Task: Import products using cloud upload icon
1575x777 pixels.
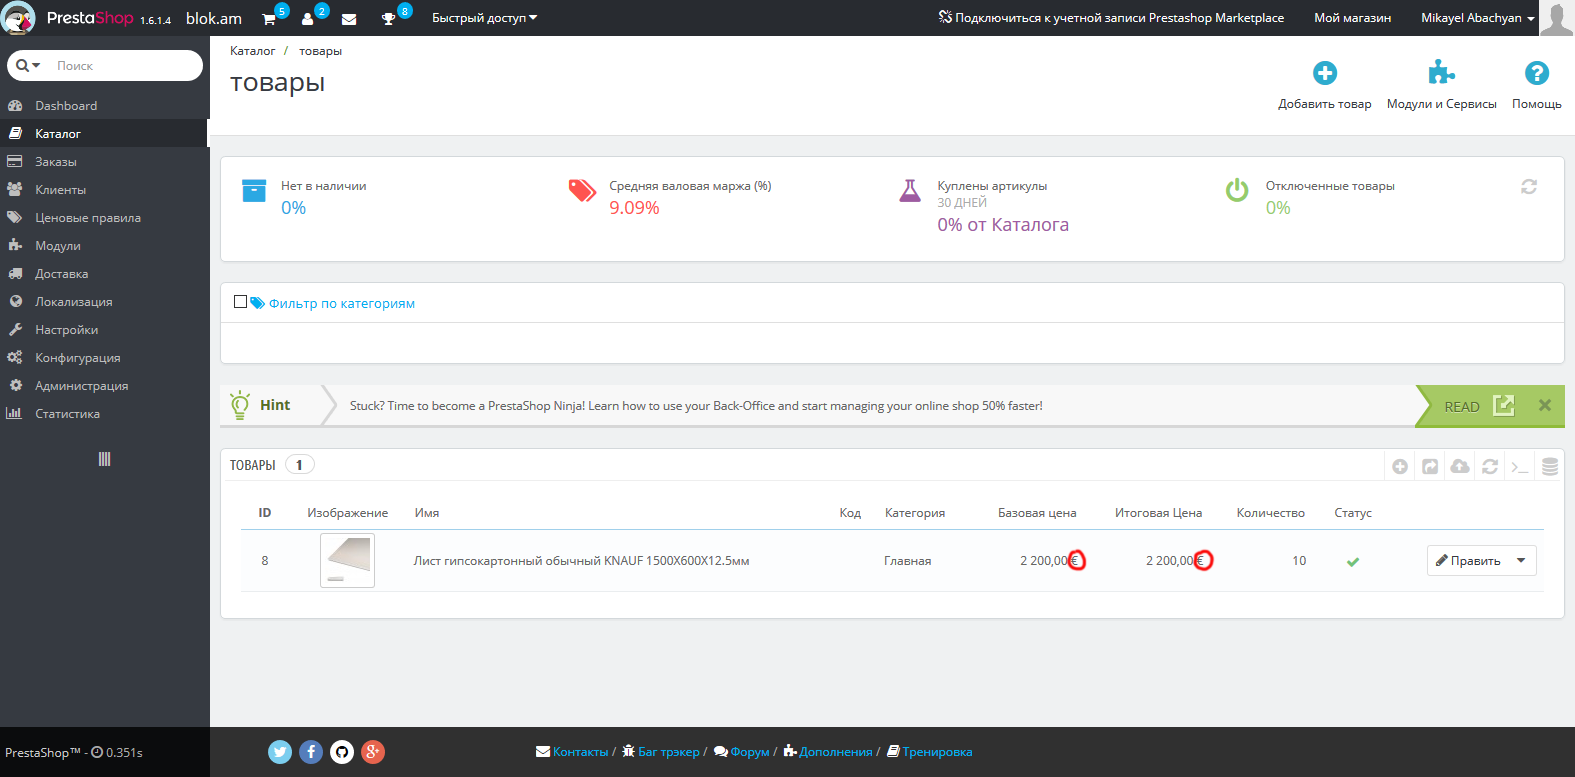Action: (1460, 466)
